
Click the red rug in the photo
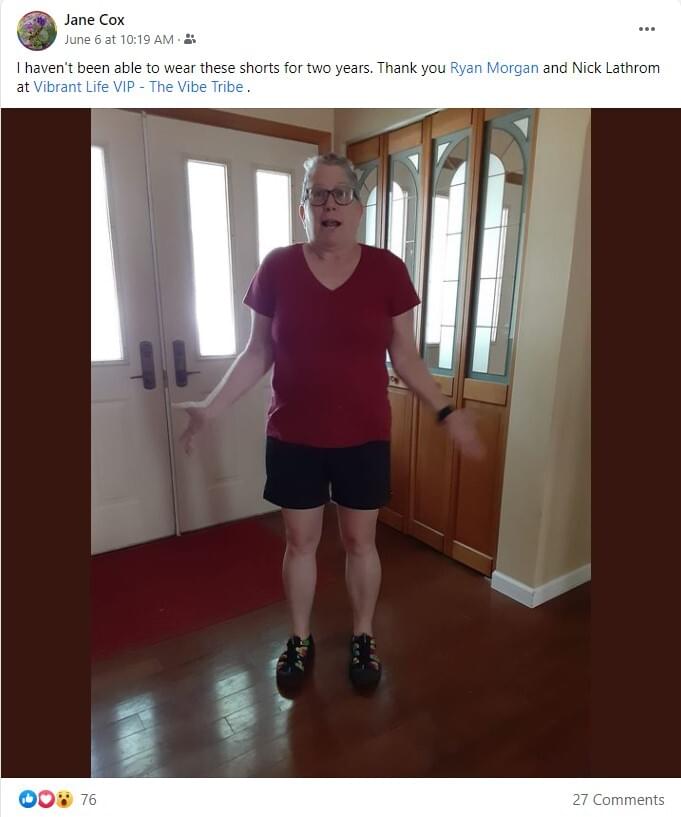(x=188, y=584)
